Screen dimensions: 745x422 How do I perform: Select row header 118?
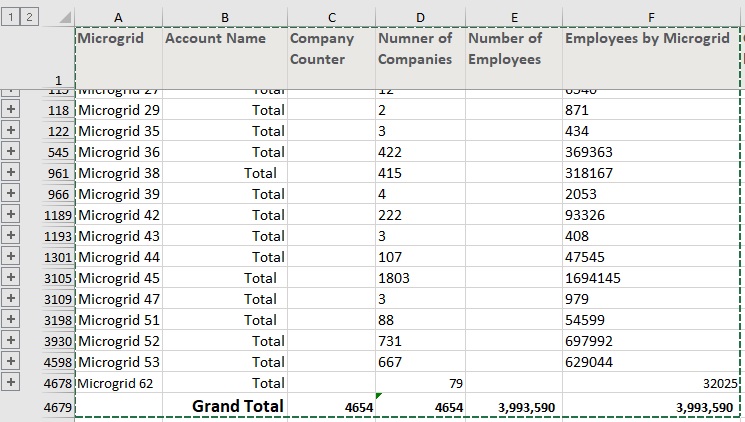(58, 110)
